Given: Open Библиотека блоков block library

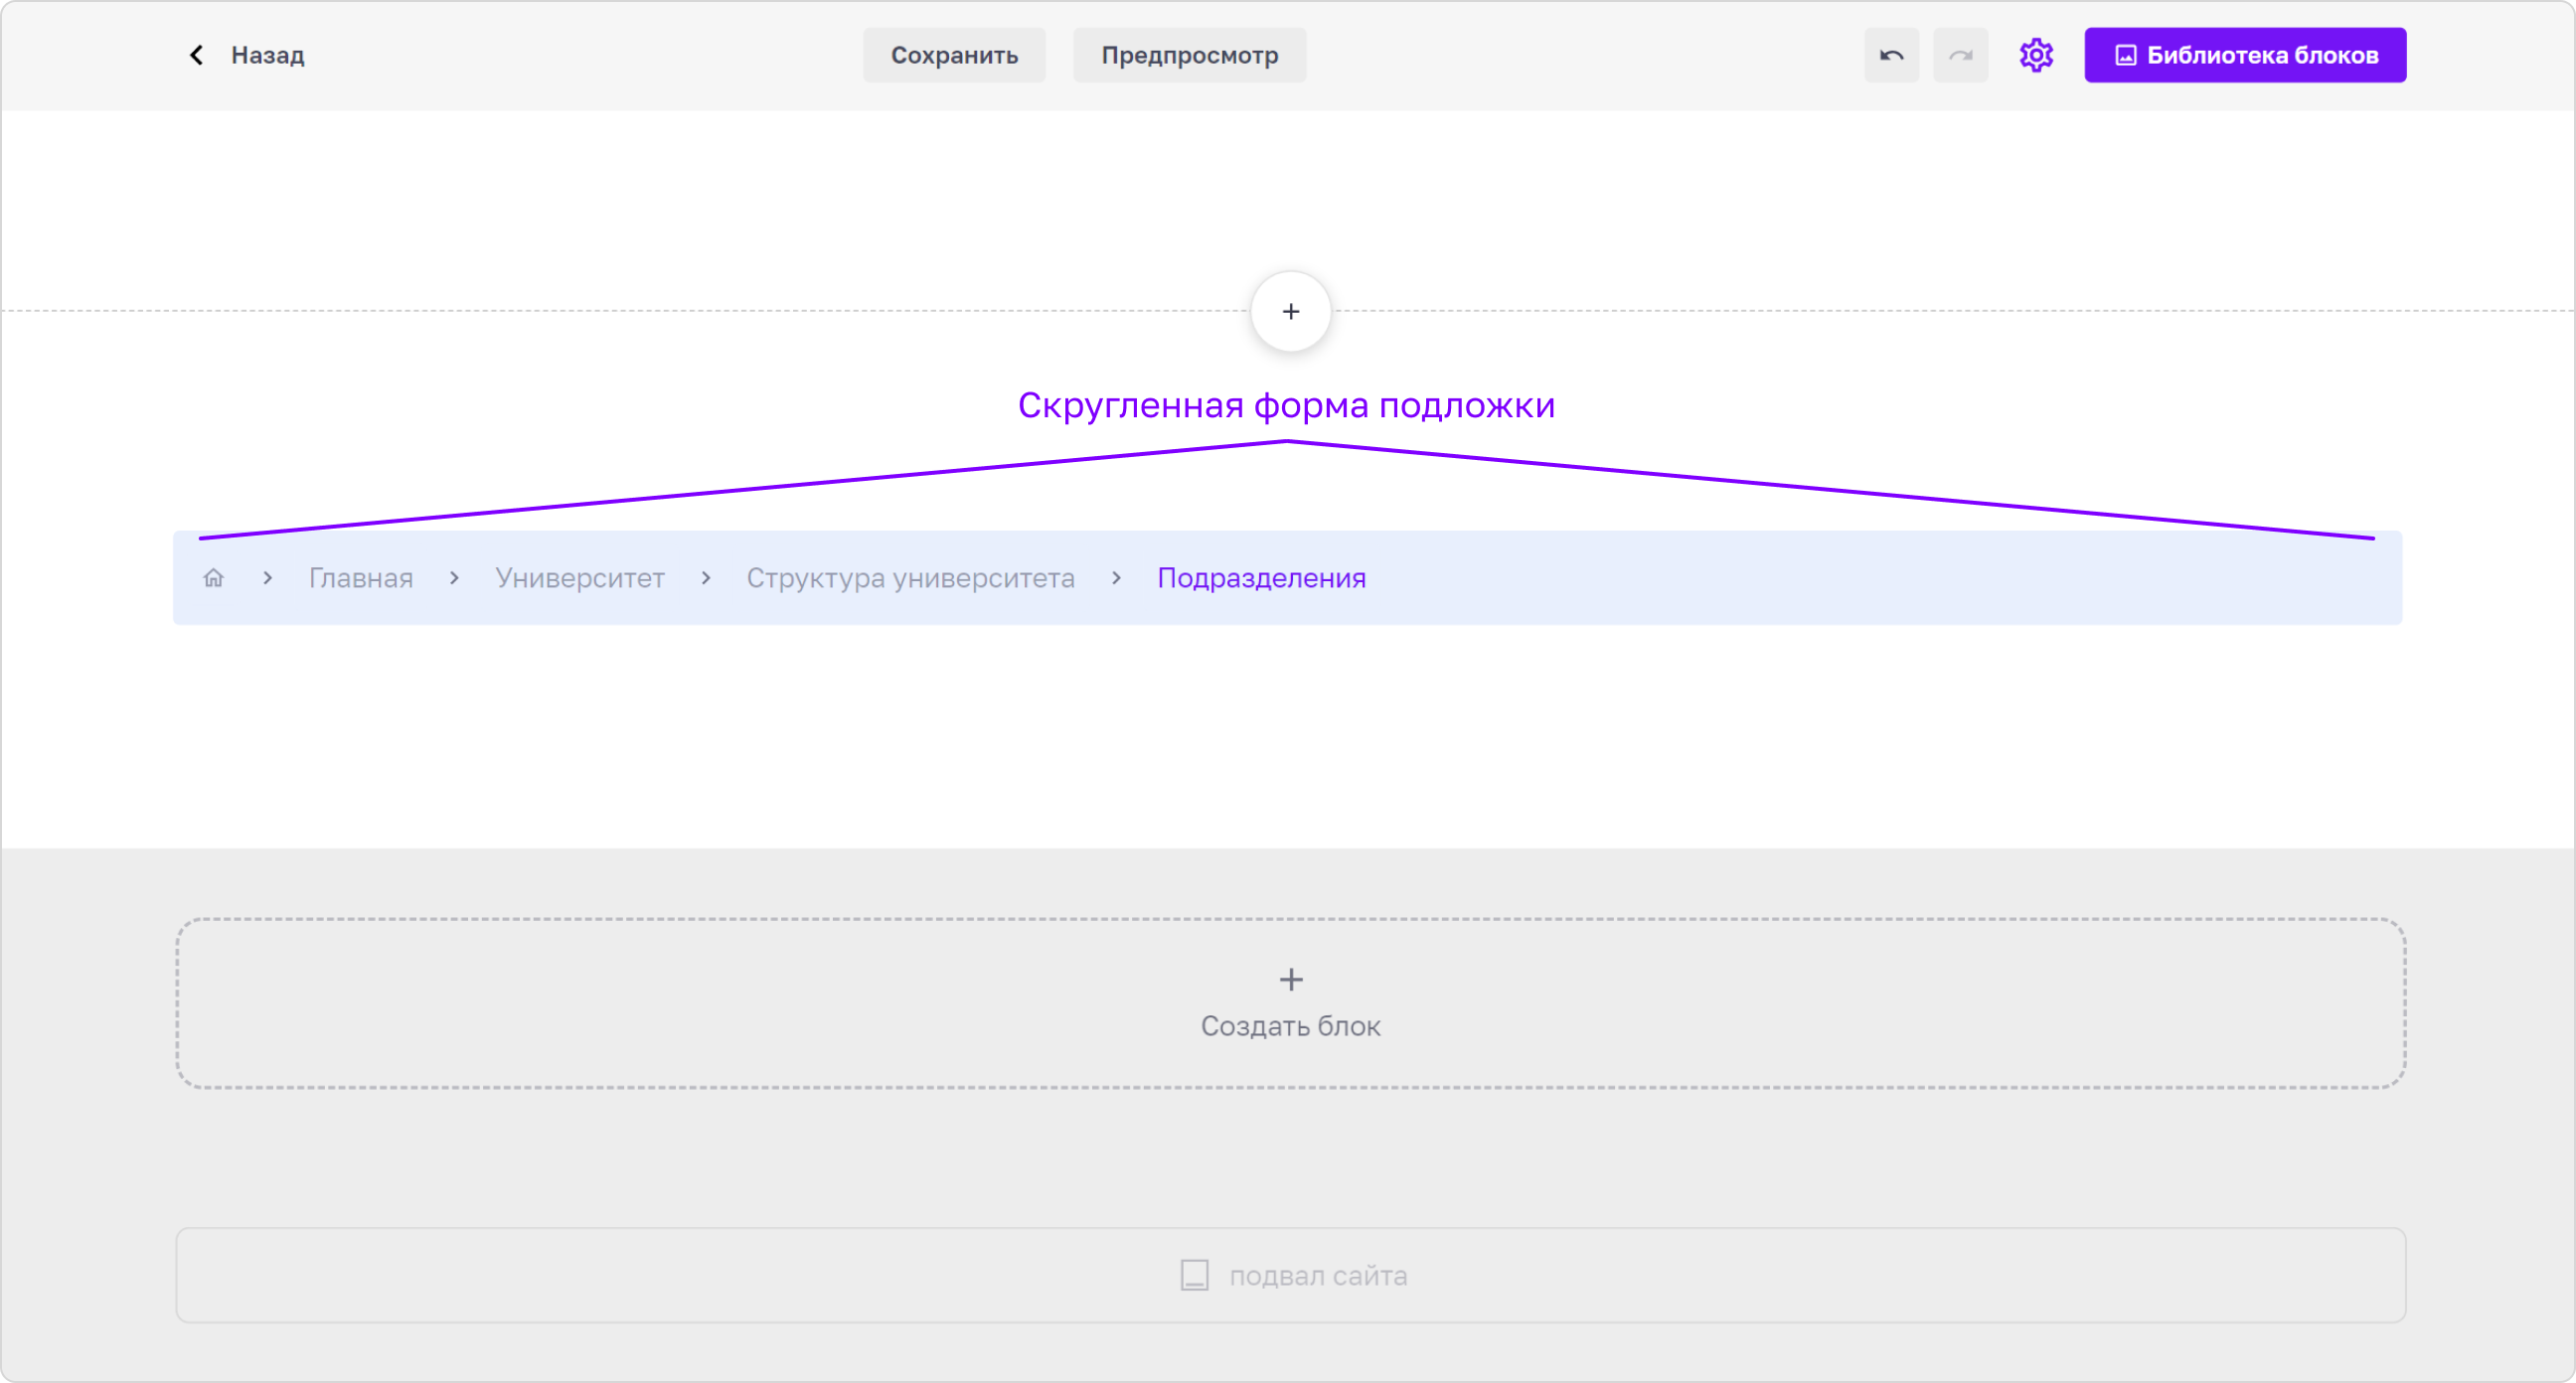Looking at the screenshot, I should coord(2245,55).
